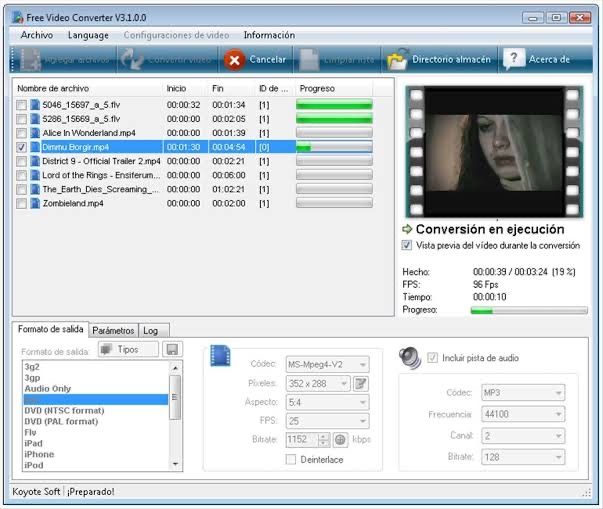Uncheck the Dimmu Borgir.mp4 checkbox
Viewport: 603px width, 509px height.
(22, 147)
